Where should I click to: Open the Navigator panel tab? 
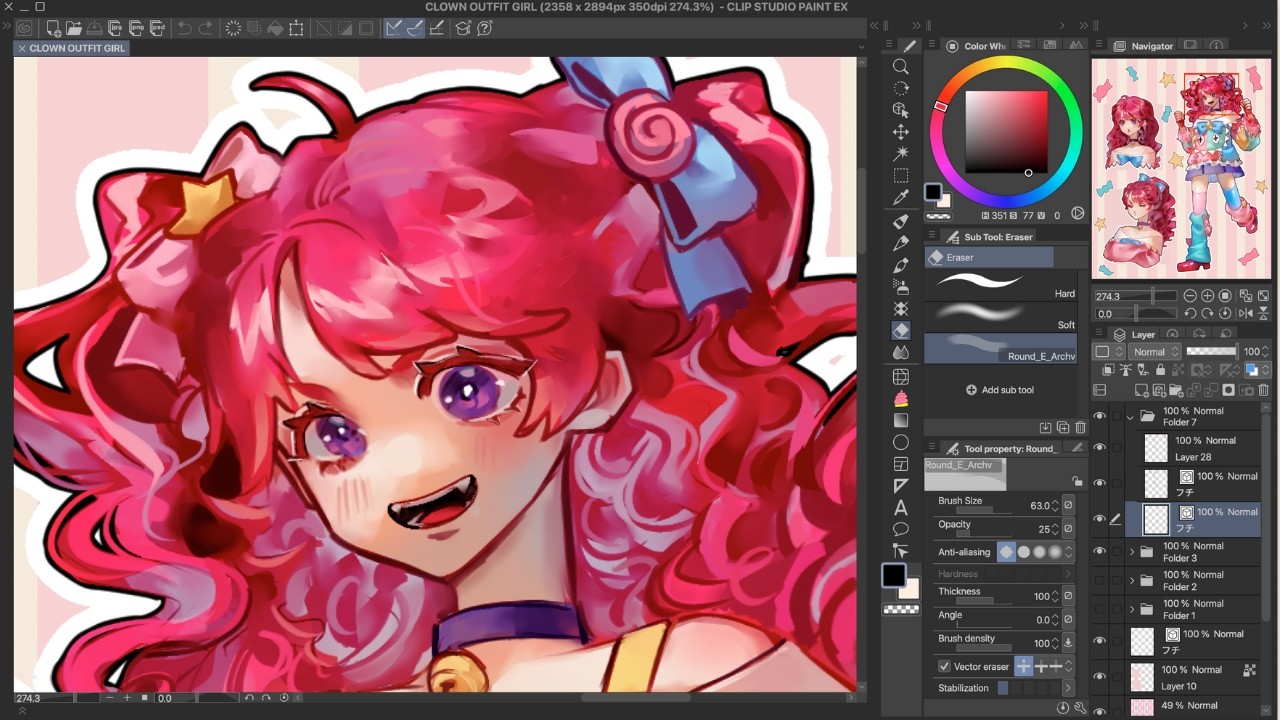point(1144,46)
